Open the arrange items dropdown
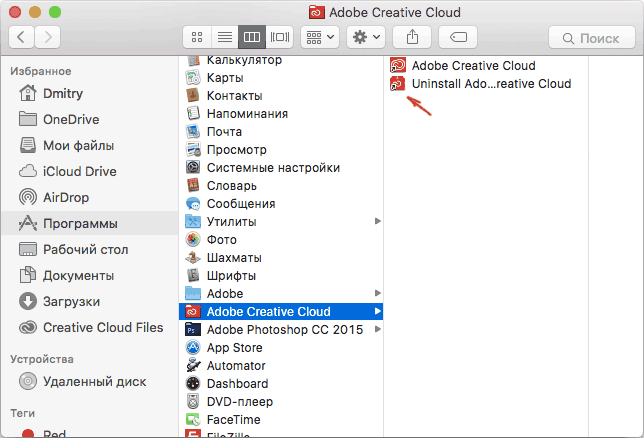Viewport: 644px width, 438px height. (320, 37)
